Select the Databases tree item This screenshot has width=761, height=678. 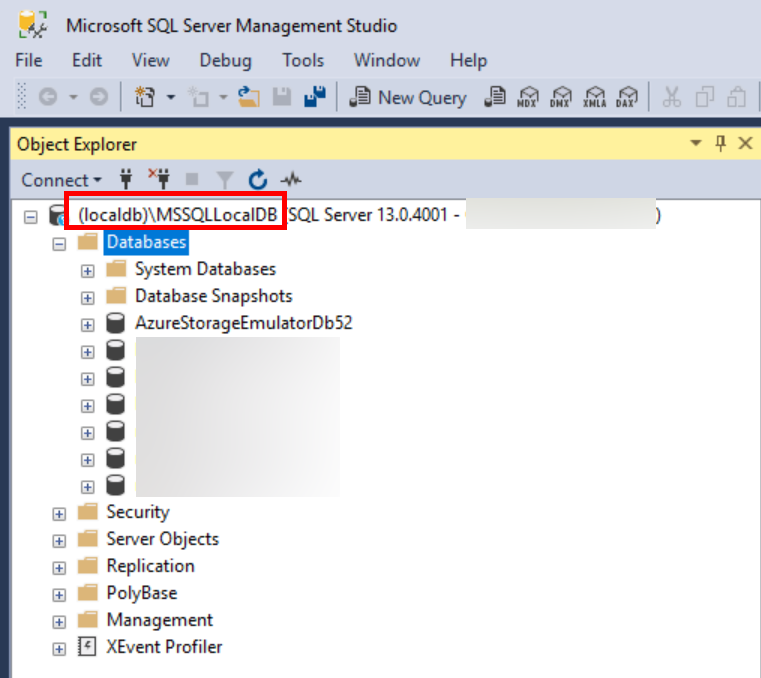(146, 242)
